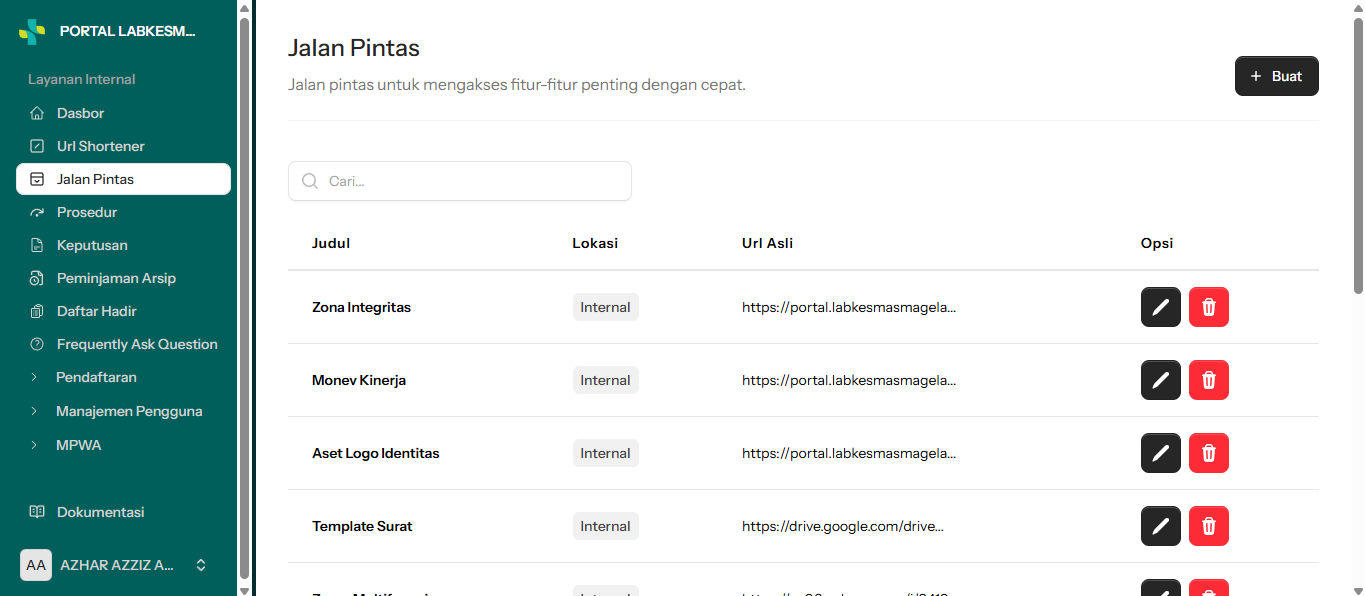Click the Url Asli column header
This screenshot has height=596, width=1365.
(x=768, y=243)
